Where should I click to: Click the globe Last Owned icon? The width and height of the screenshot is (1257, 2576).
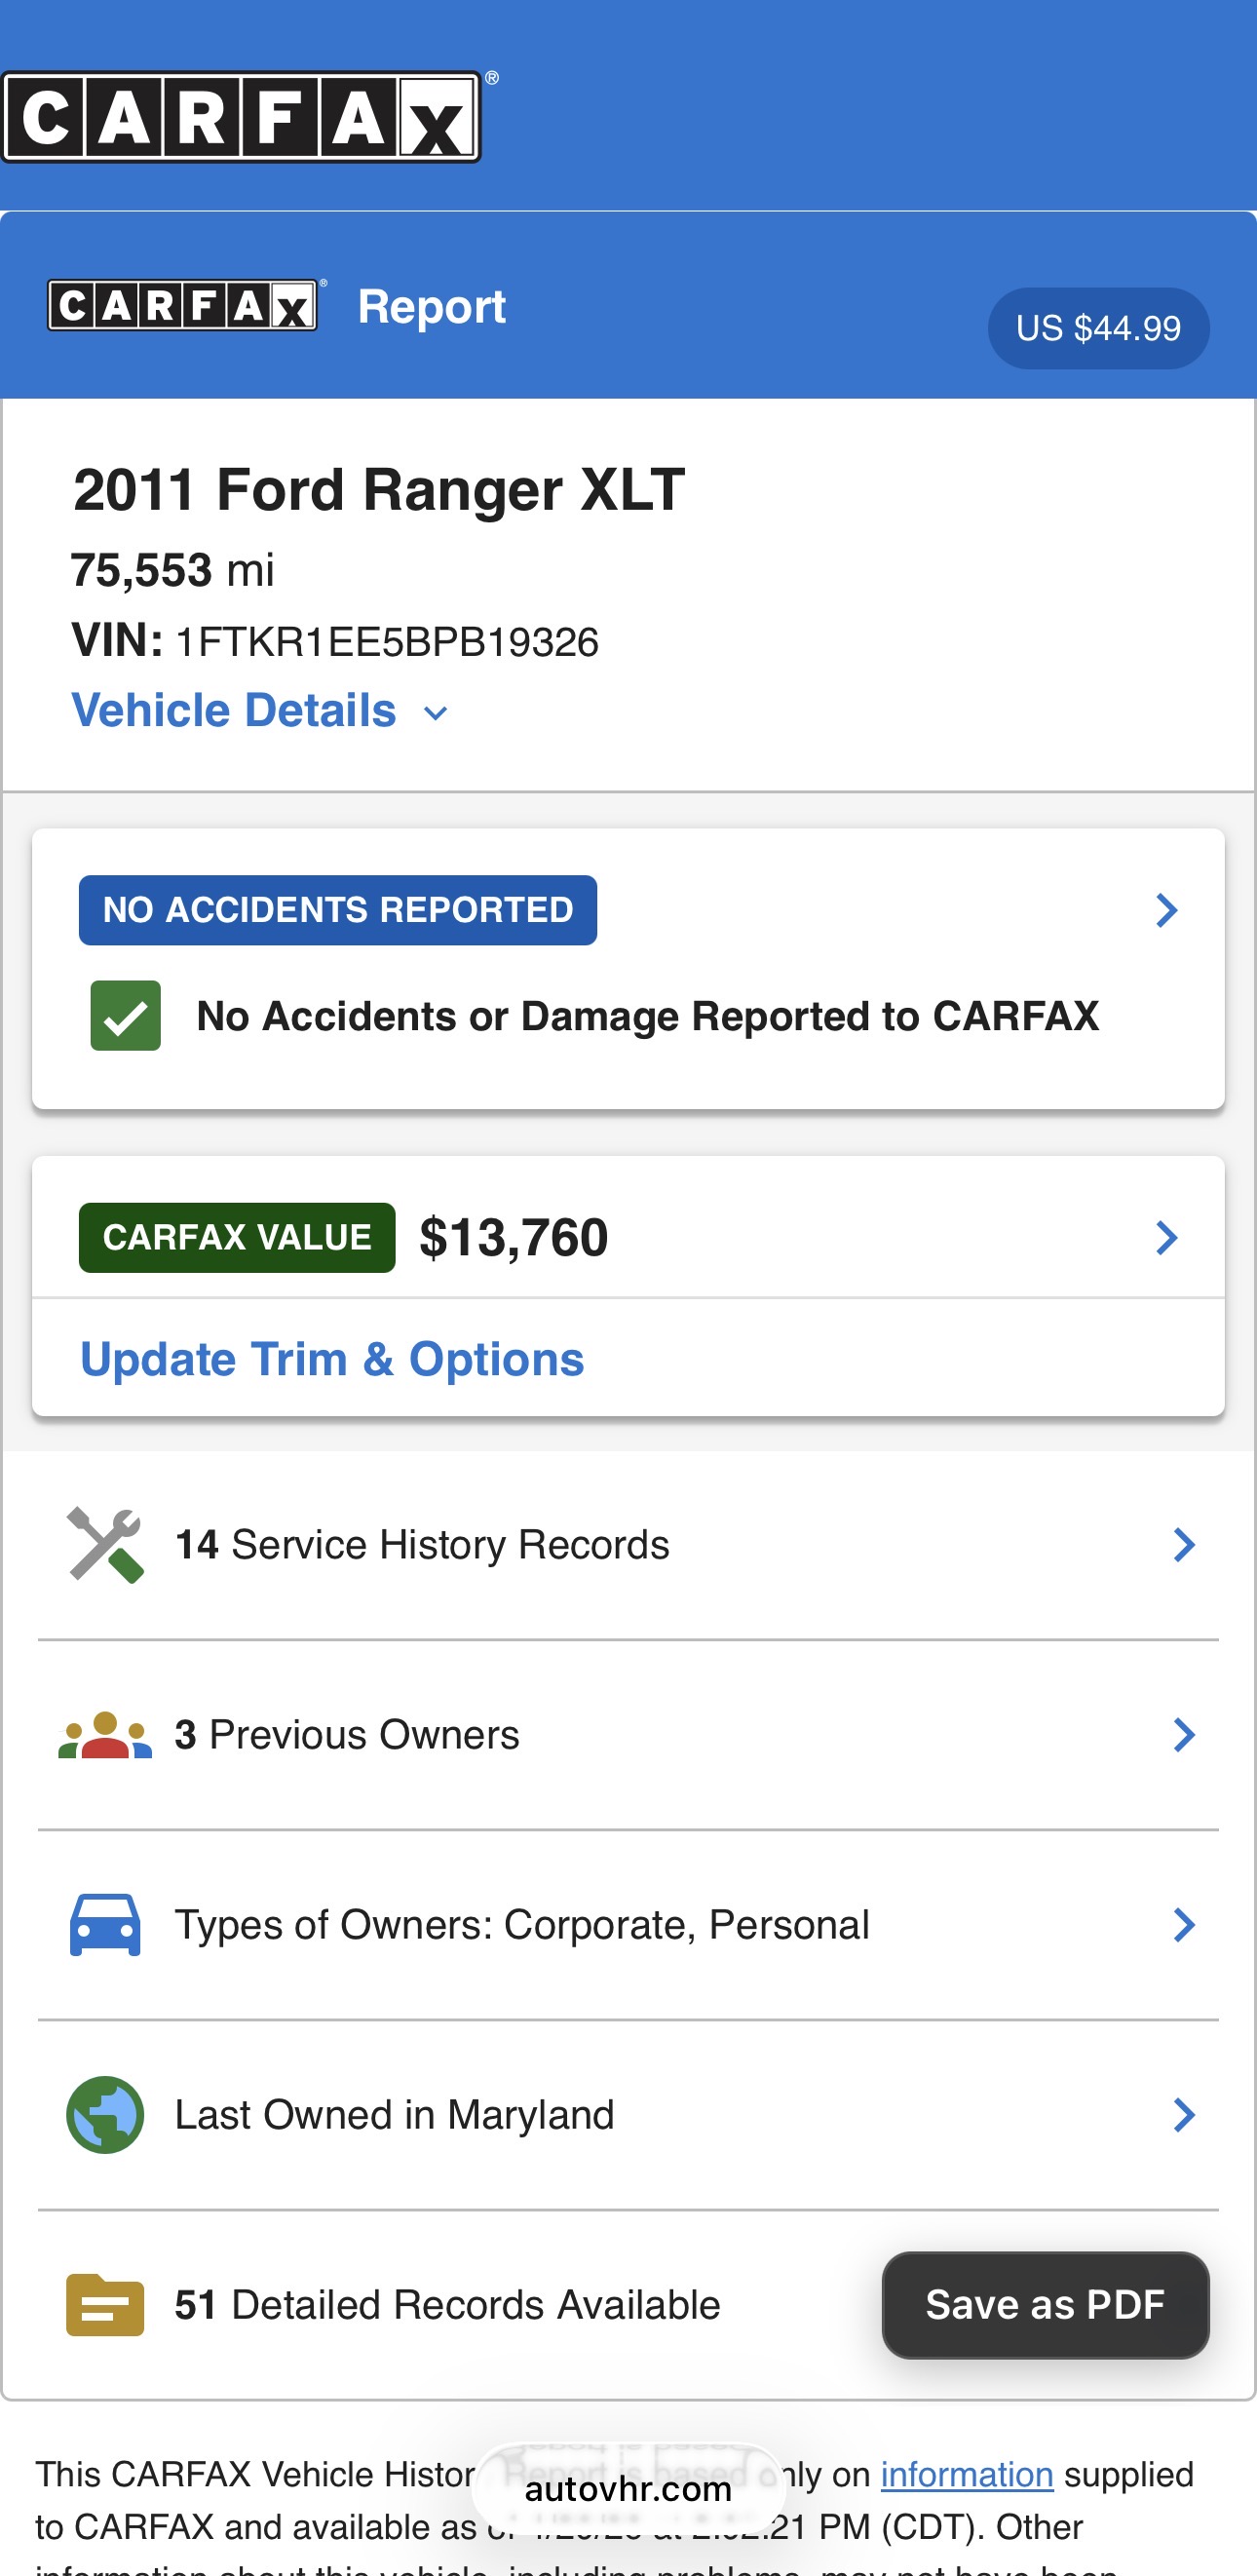click(x=105, y=2114)
